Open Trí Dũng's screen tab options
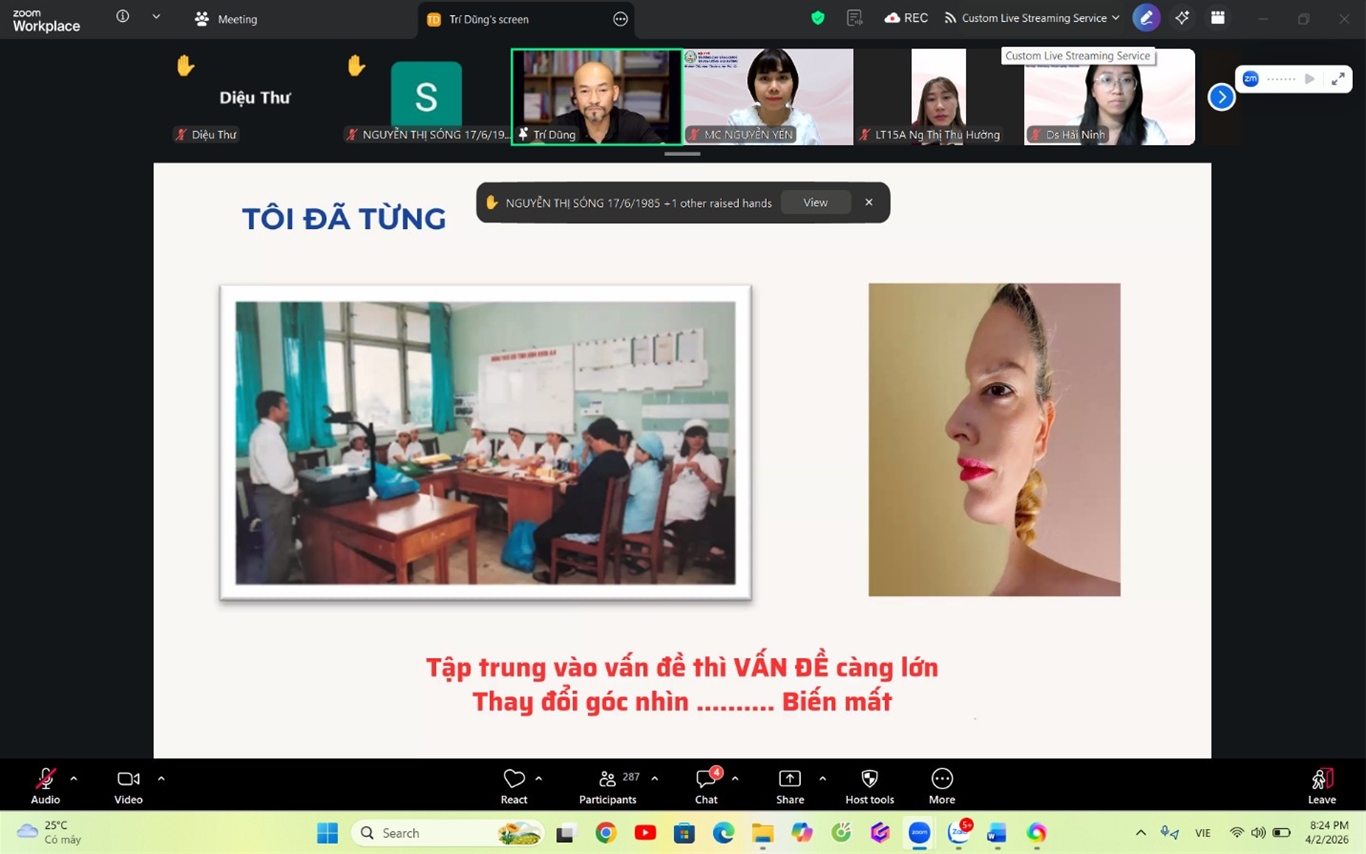 (x=620, y=19)
